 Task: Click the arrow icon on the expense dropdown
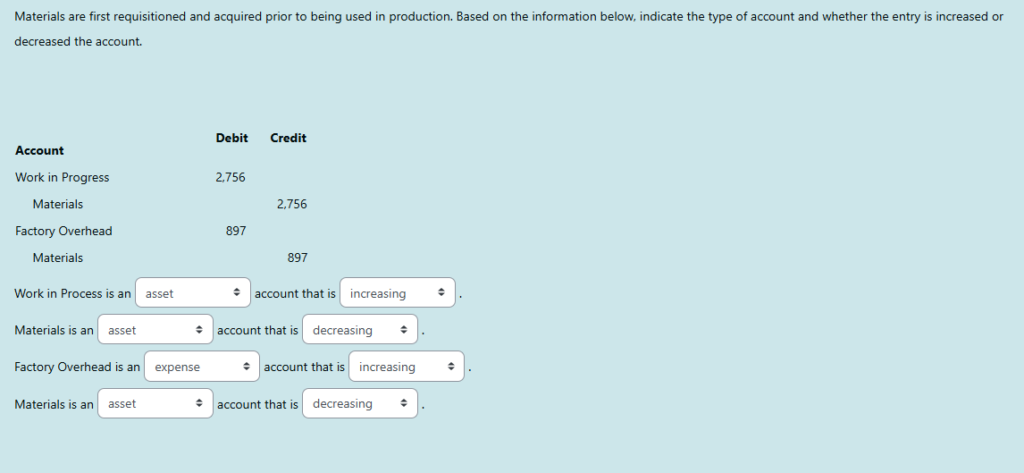(x=246, y=367)
